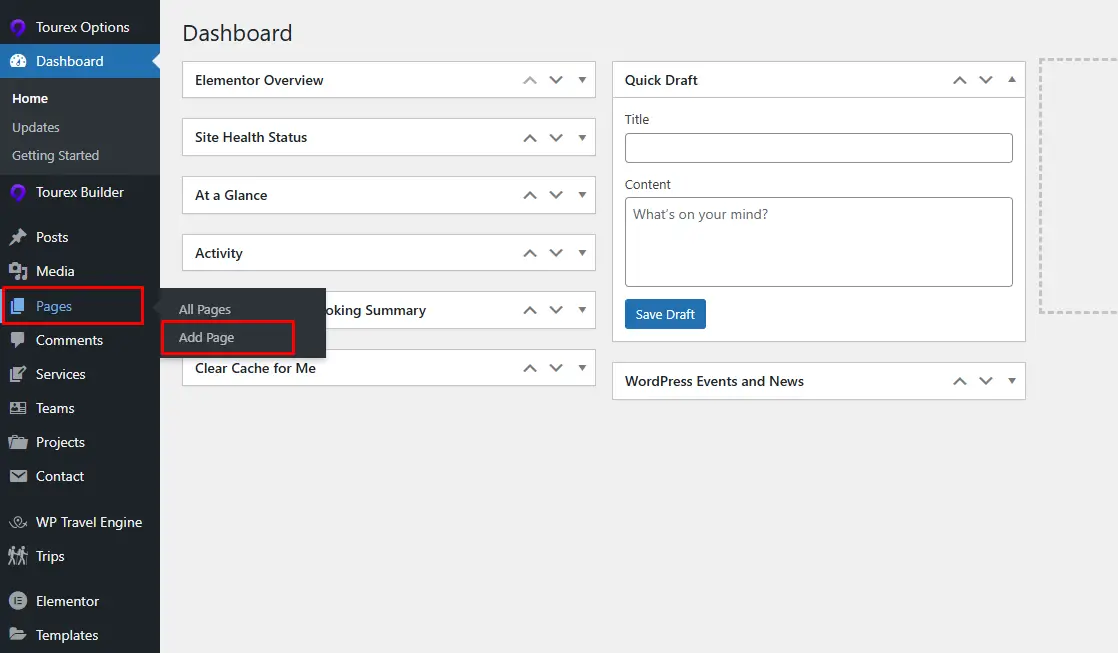The width and height of the screenshot is (1118, 653).
Task: Toggle the Elementor Overview panel
Action: pos(583,80)
